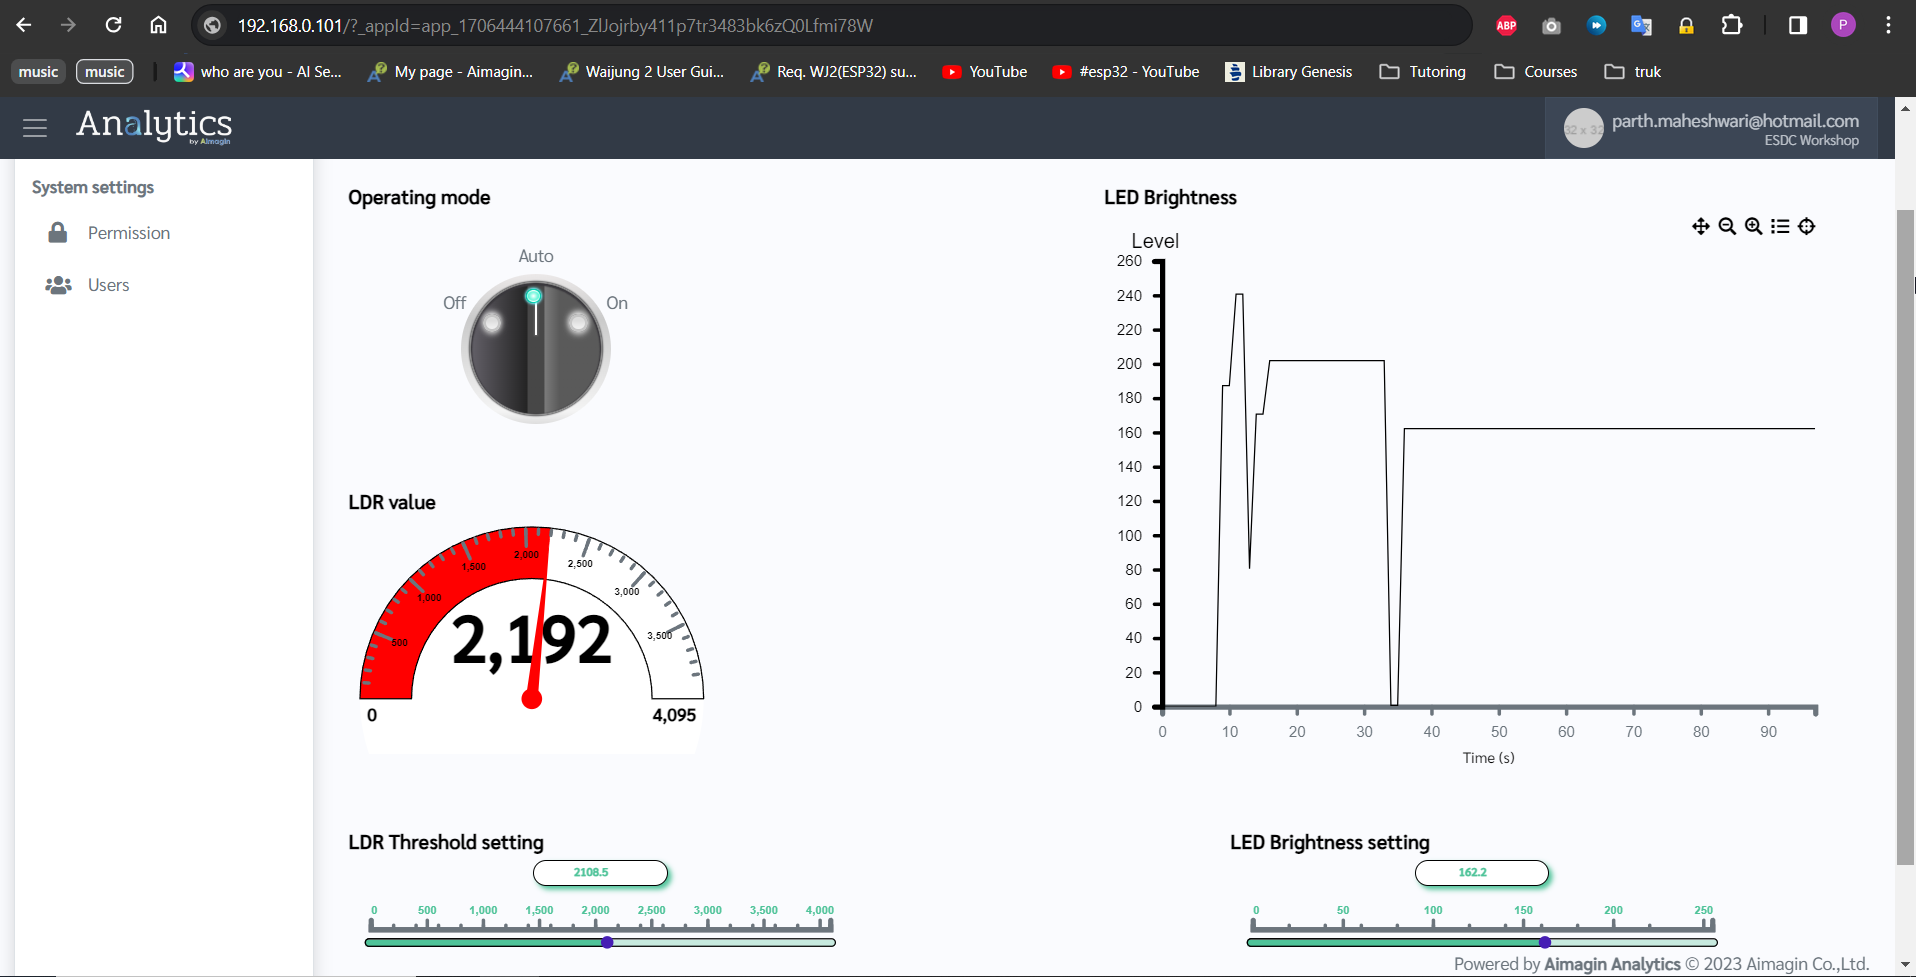Click the camera screenshot extension icon

tap(1551, 25)
